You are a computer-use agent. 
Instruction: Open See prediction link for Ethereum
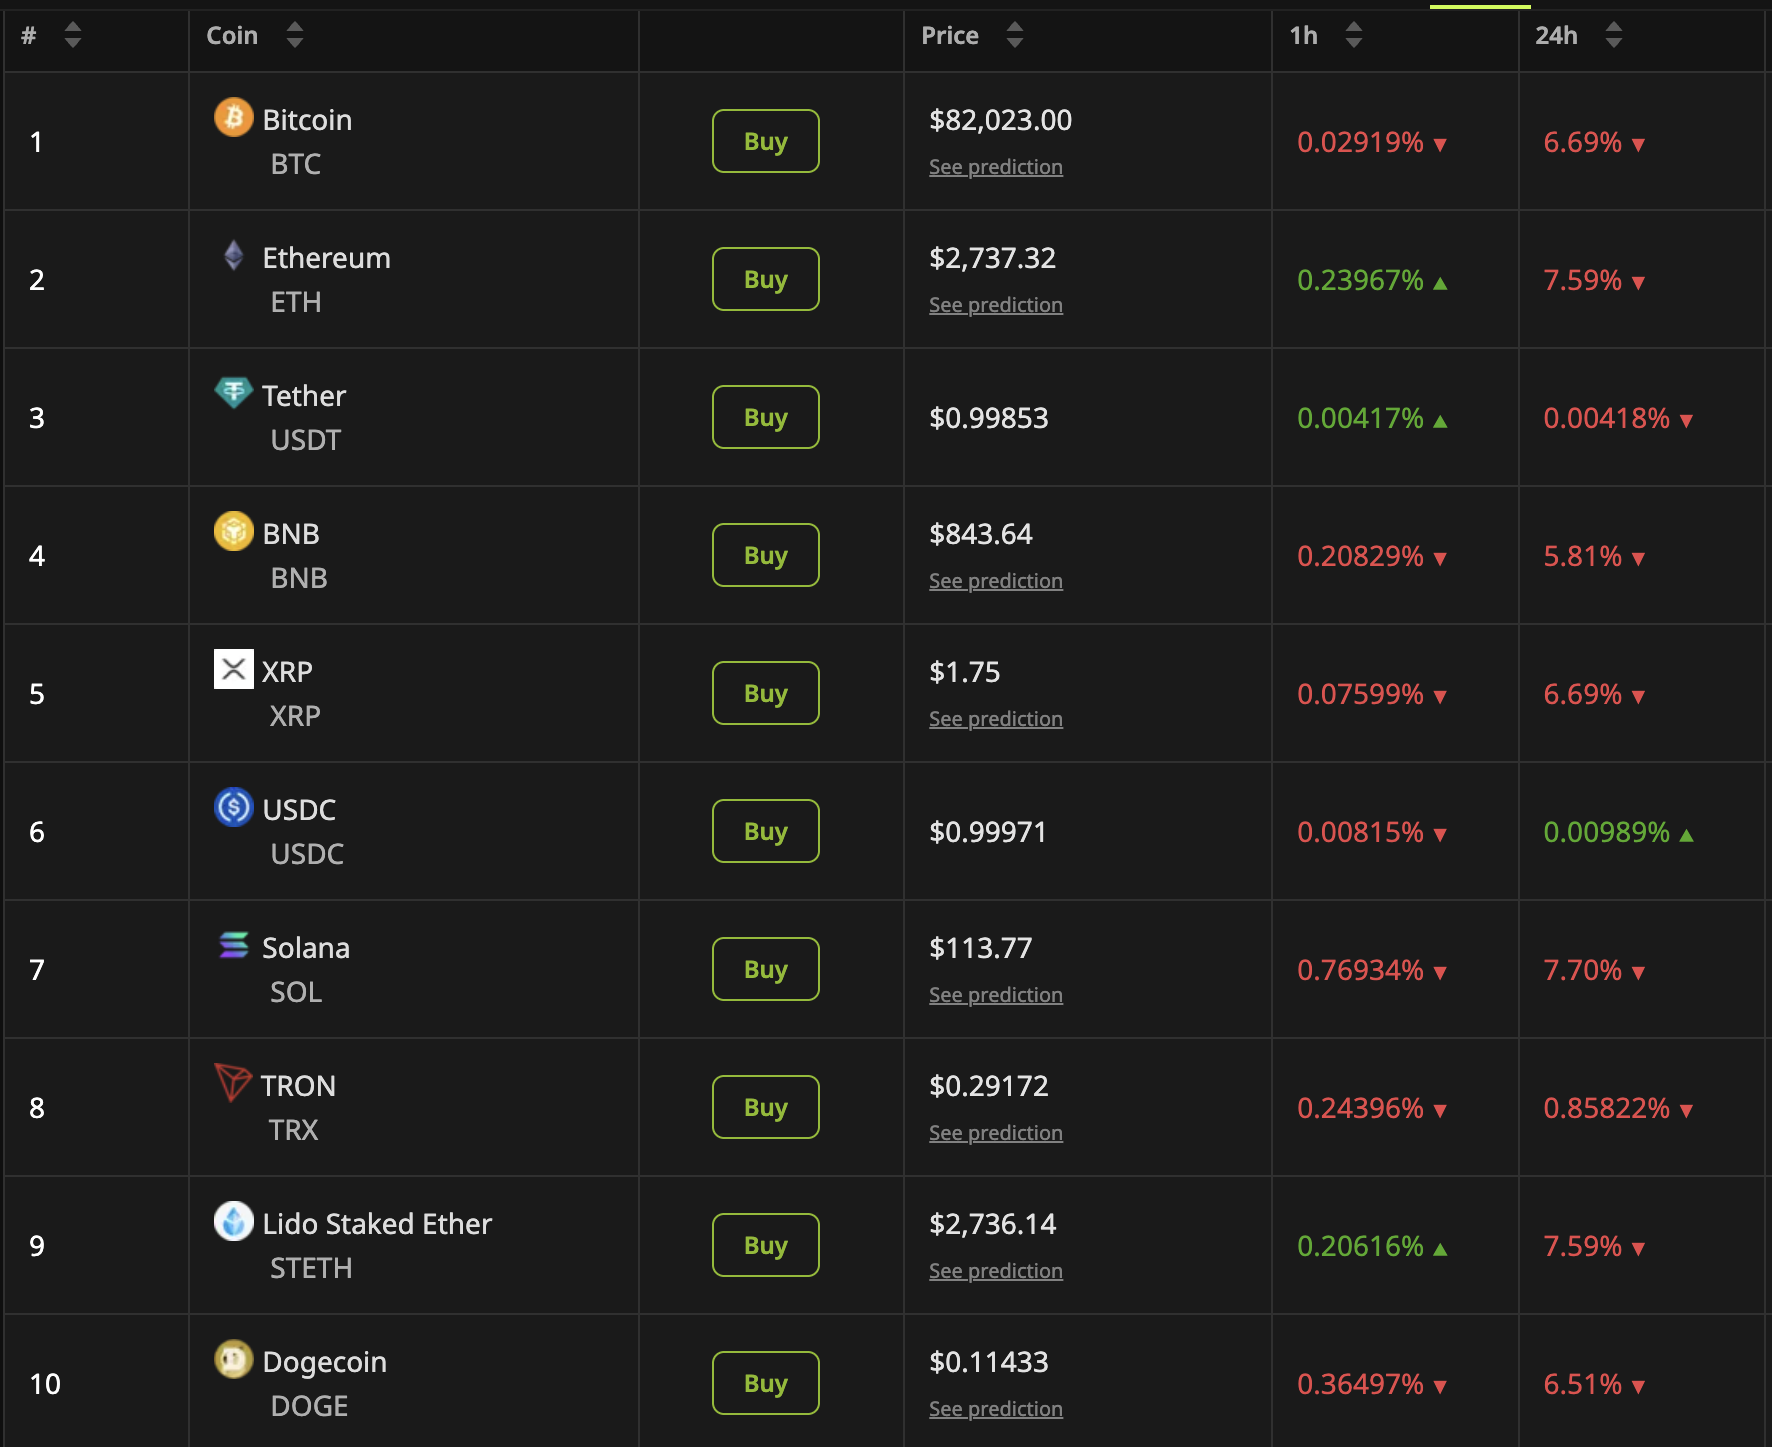995,305
